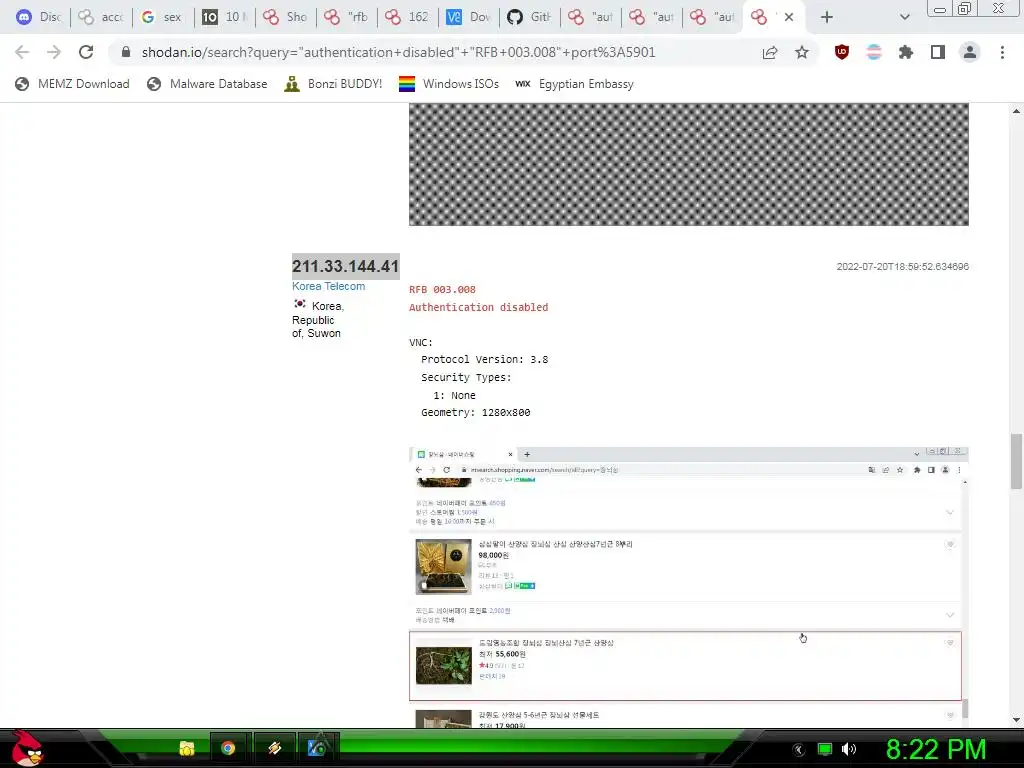1024x768 pixels.
Task: Switch to the Discord tab
Action: (37, 17)
